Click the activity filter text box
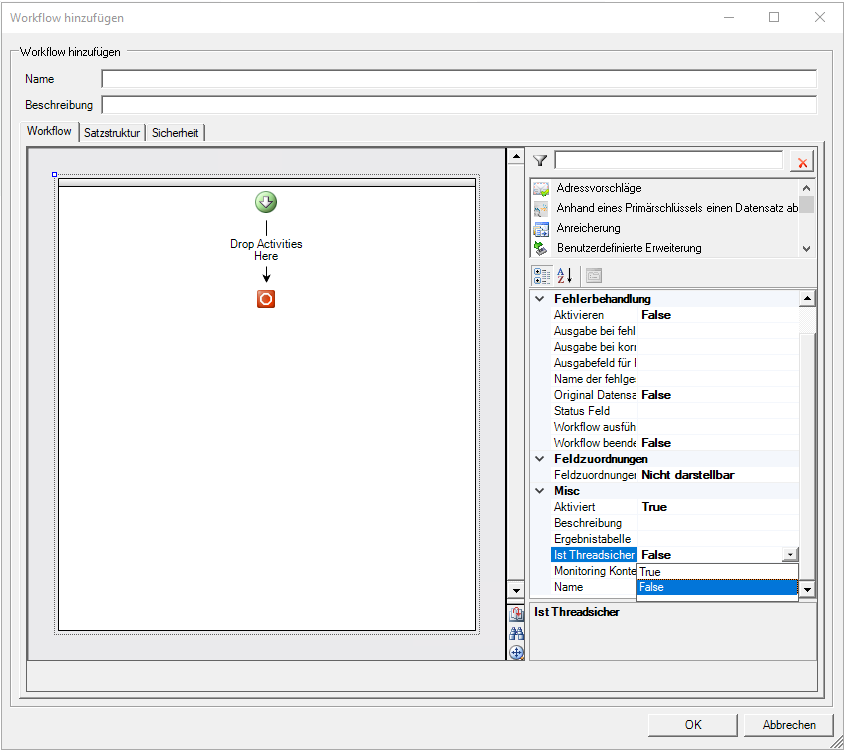Image resolution: width=846 pixels, height=753 pixels. [668, 161]
